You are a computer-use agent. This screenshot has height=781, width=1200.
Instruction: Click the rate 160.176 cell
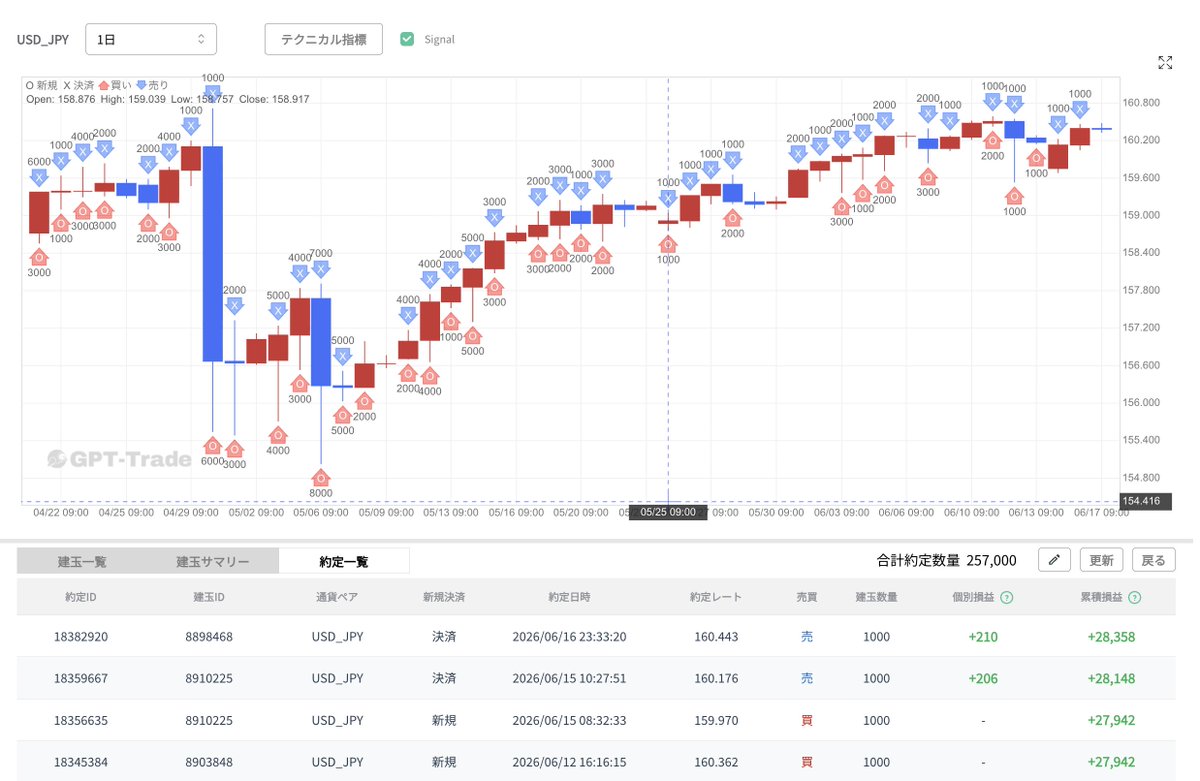(x=718, y=678)
